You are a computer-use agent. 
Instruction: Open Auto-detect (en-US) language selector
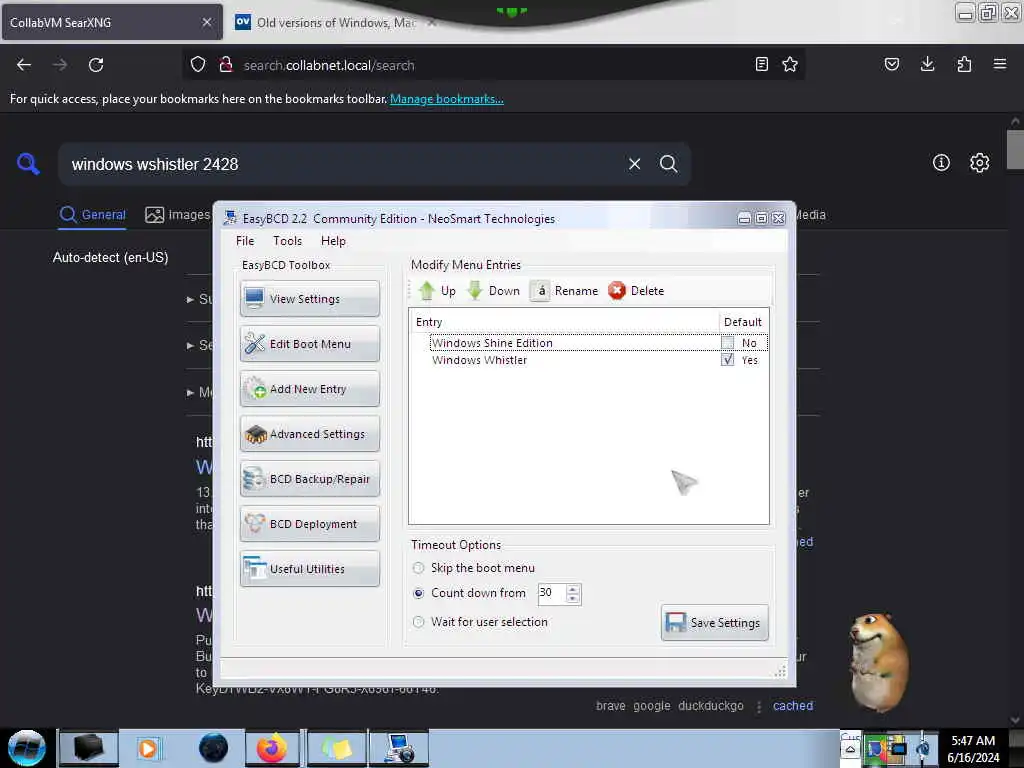[x=110, y=257]
